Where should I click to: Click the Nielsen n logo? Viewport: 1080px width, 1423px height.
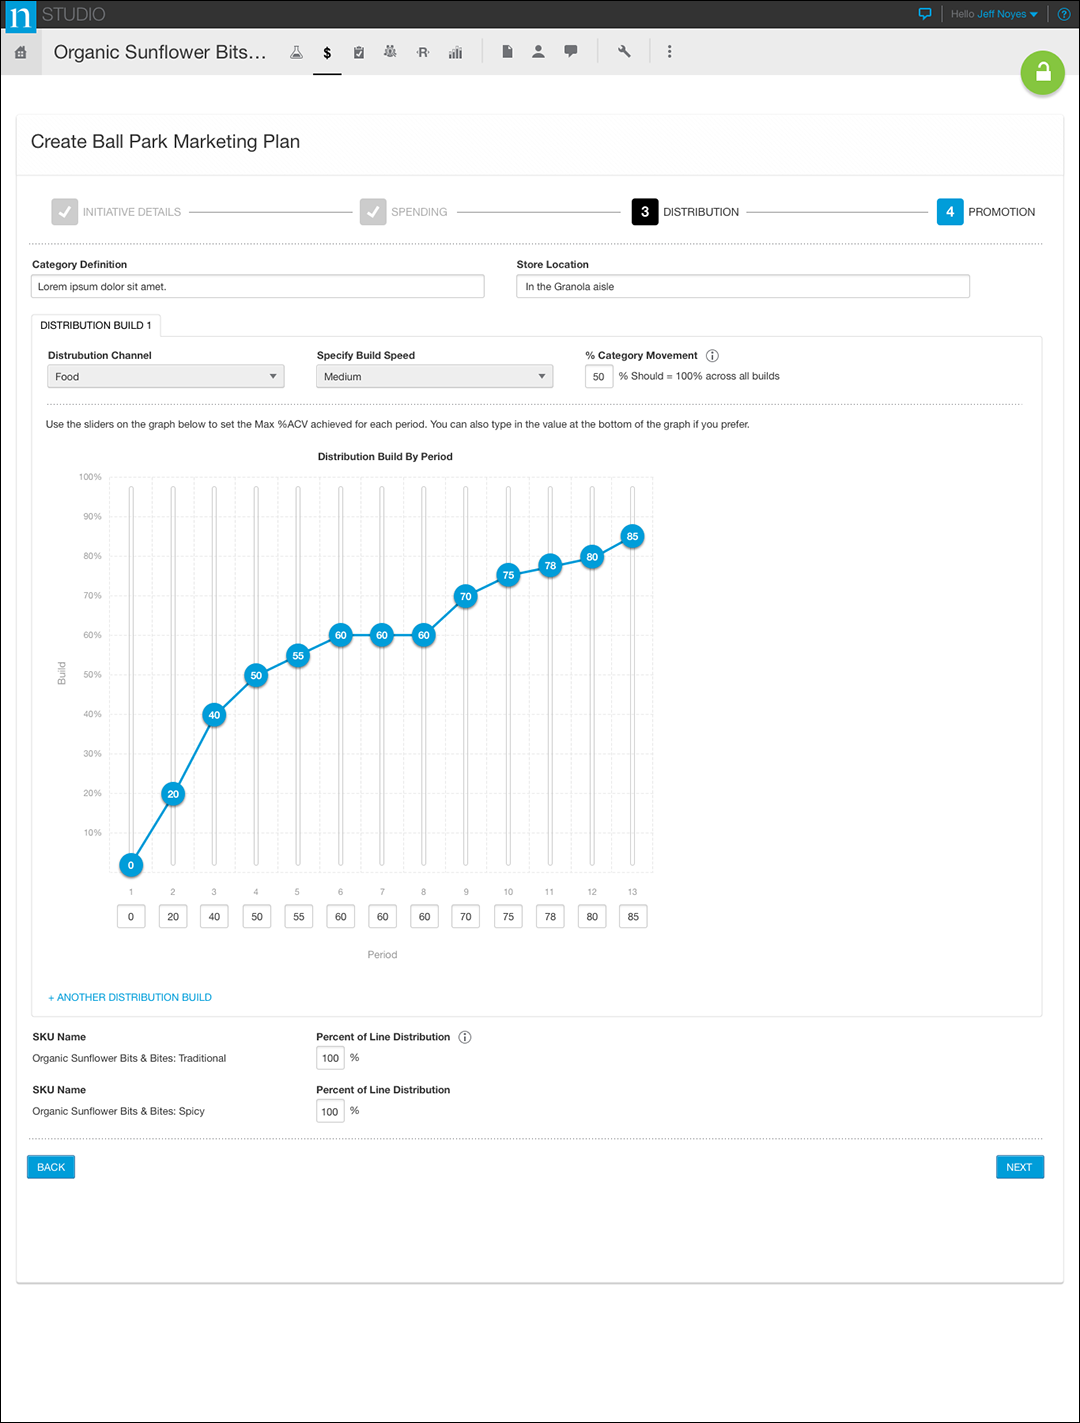pos(19,15)
